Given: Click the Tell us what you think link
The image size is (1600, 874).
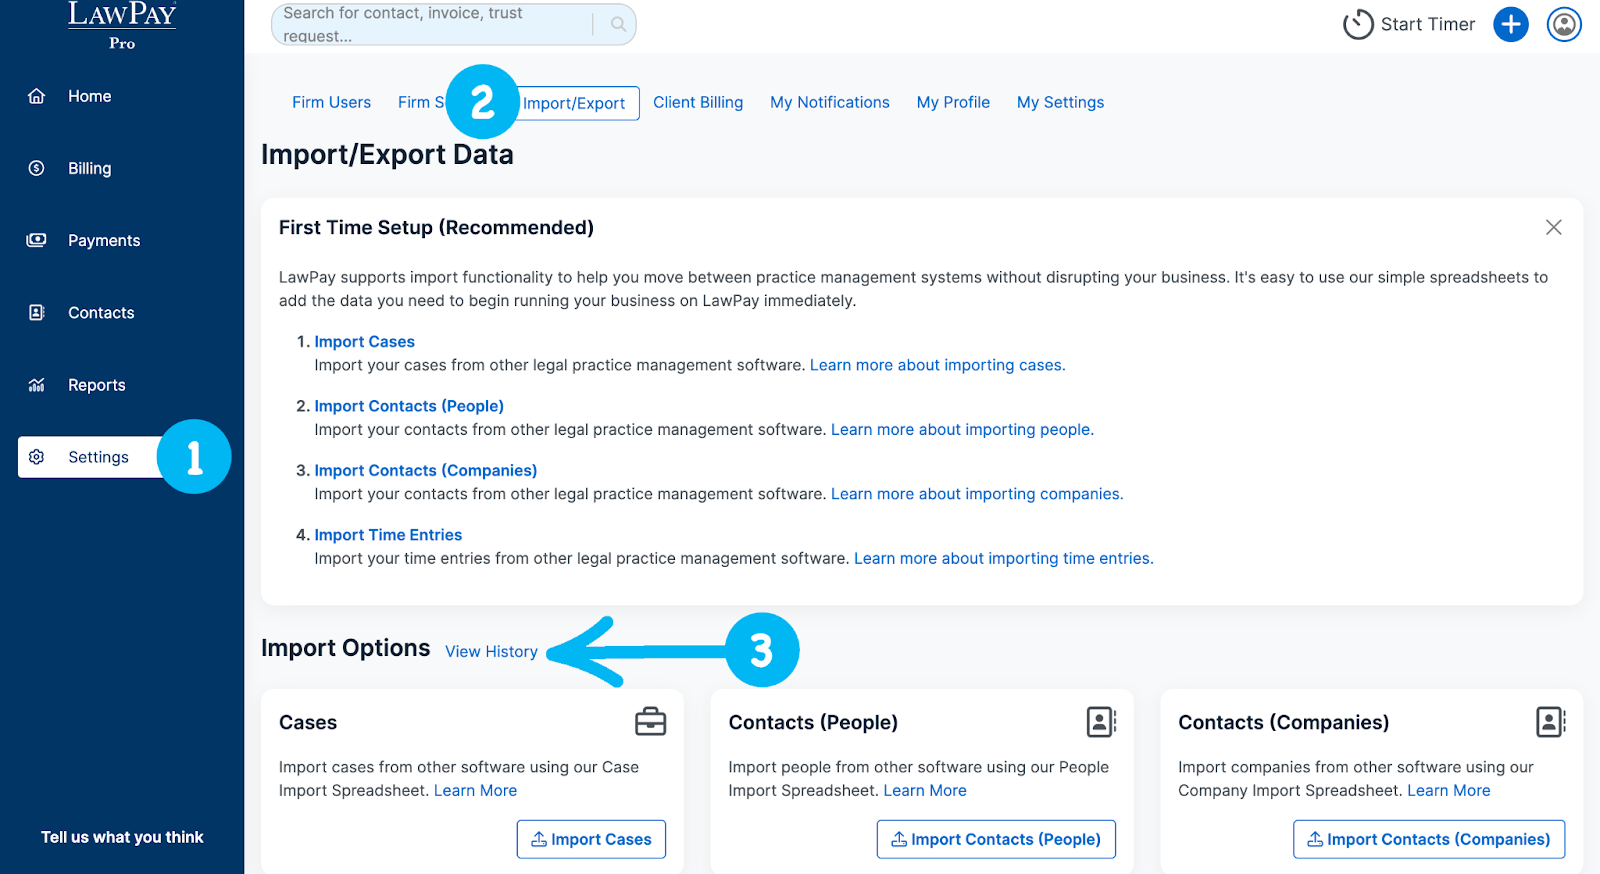Looking at the screenshot, I should coord(122,837).
